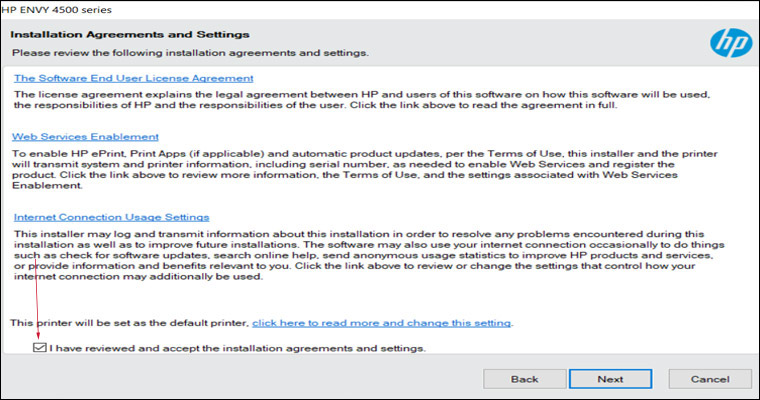Open the Web Services Enablement link
Image resolution: width=760 pixels, height=400 pixels.
click(x=85, y=136)
